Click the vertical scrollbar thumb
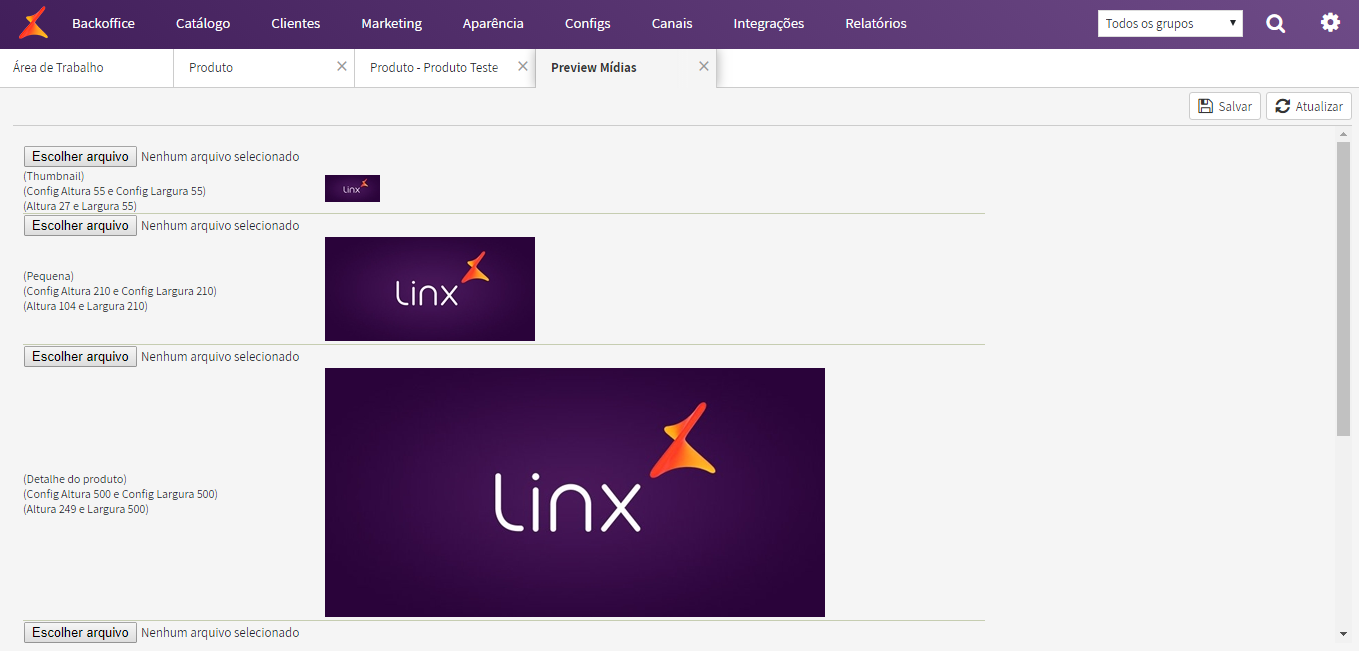1359x651 pixels. tap(1343, 288)
